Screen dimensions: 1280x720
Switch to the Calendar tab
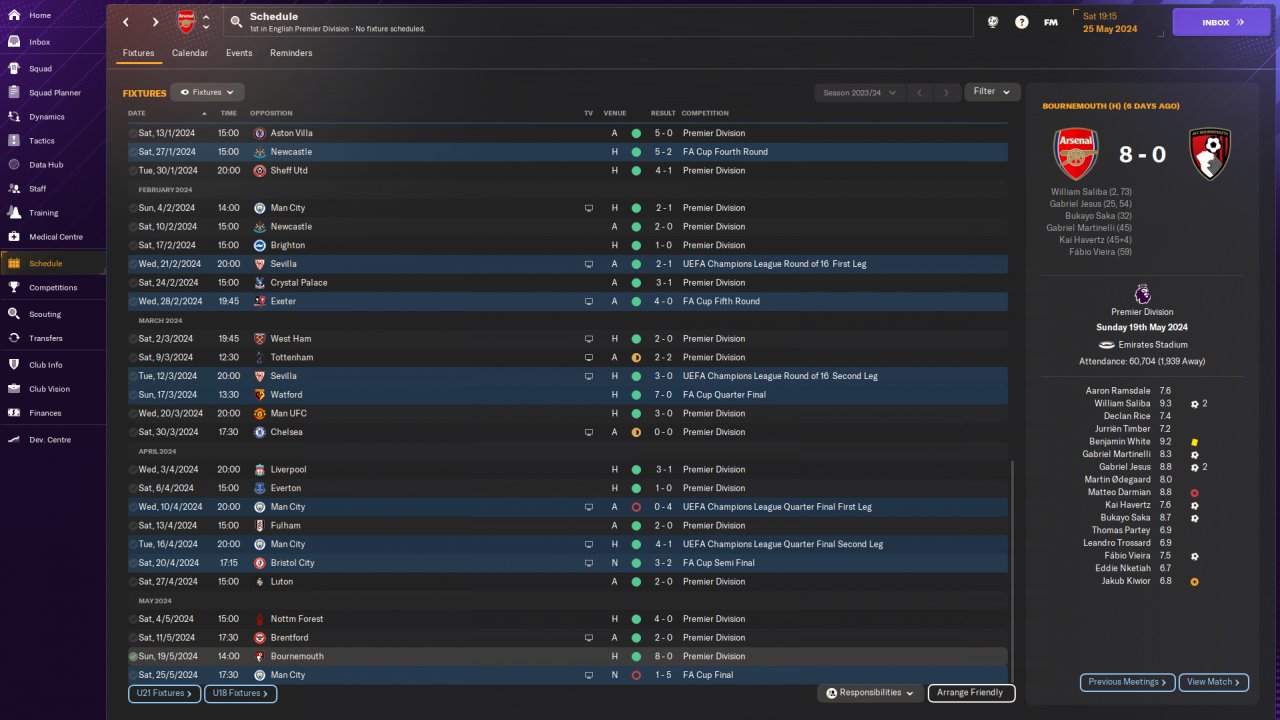click(190, 53)
